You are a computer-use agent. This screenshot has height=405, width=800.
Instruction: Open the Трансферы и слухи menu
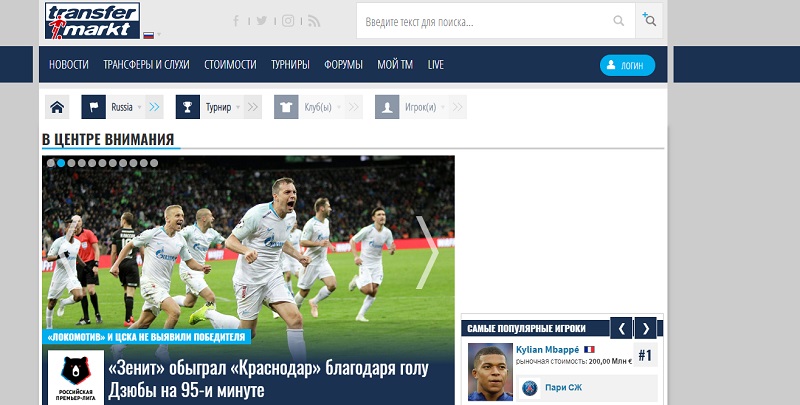coord(146,65)
